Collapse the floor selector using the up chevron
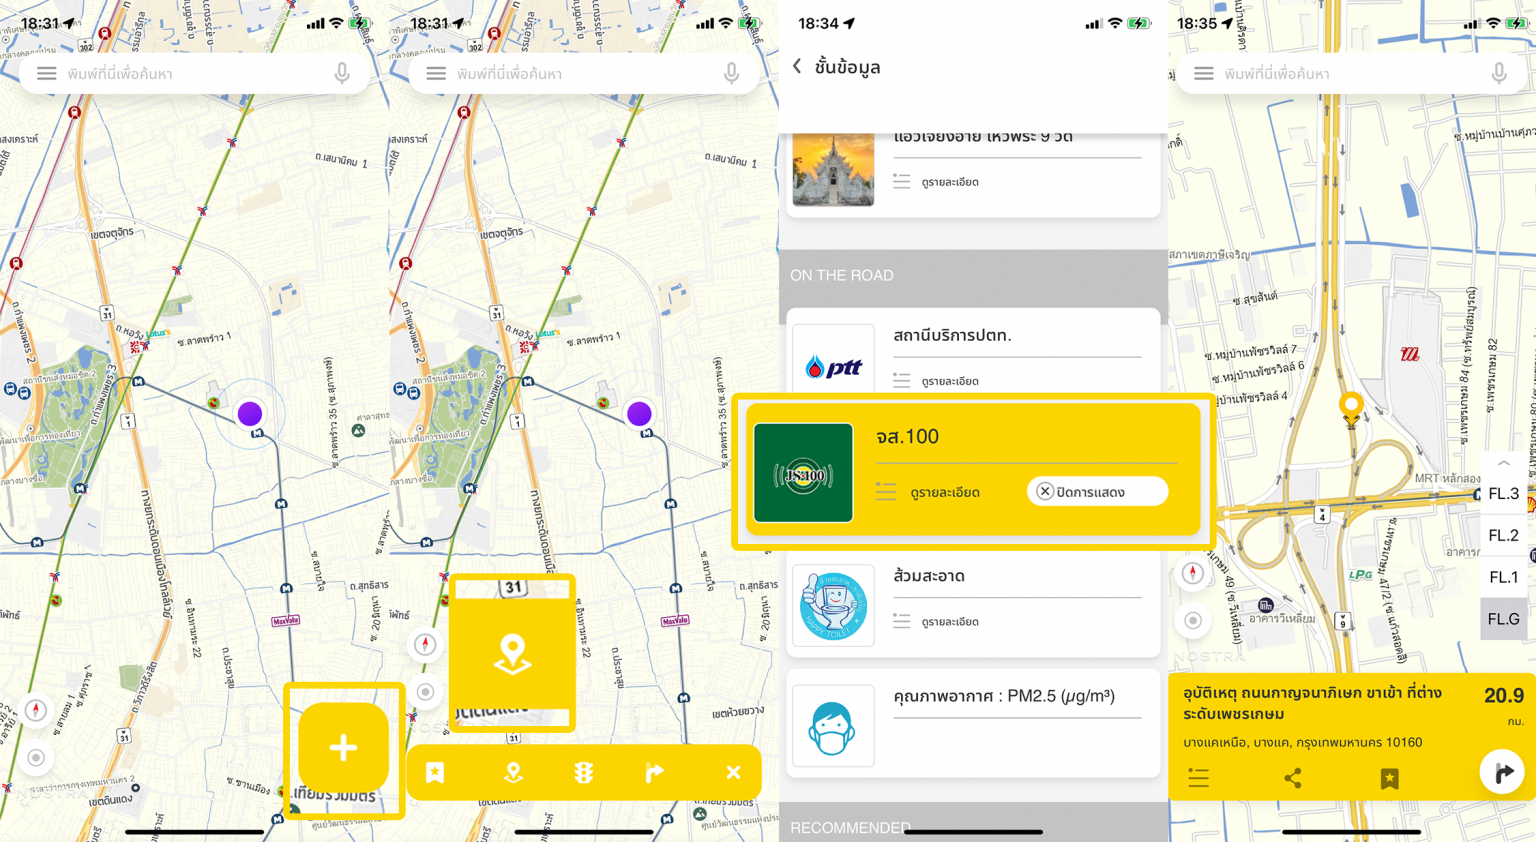Image resolution: width=1536 pixels, height=842 pixels. (x=1504, y=462)
